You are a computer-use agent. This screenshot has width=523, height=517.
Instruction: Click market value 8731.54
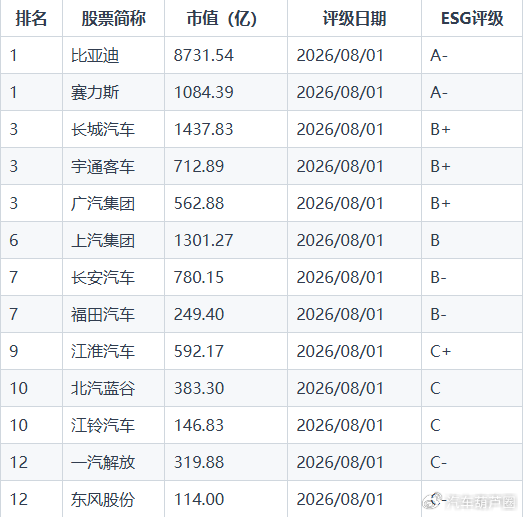click(x=203, y=55)
